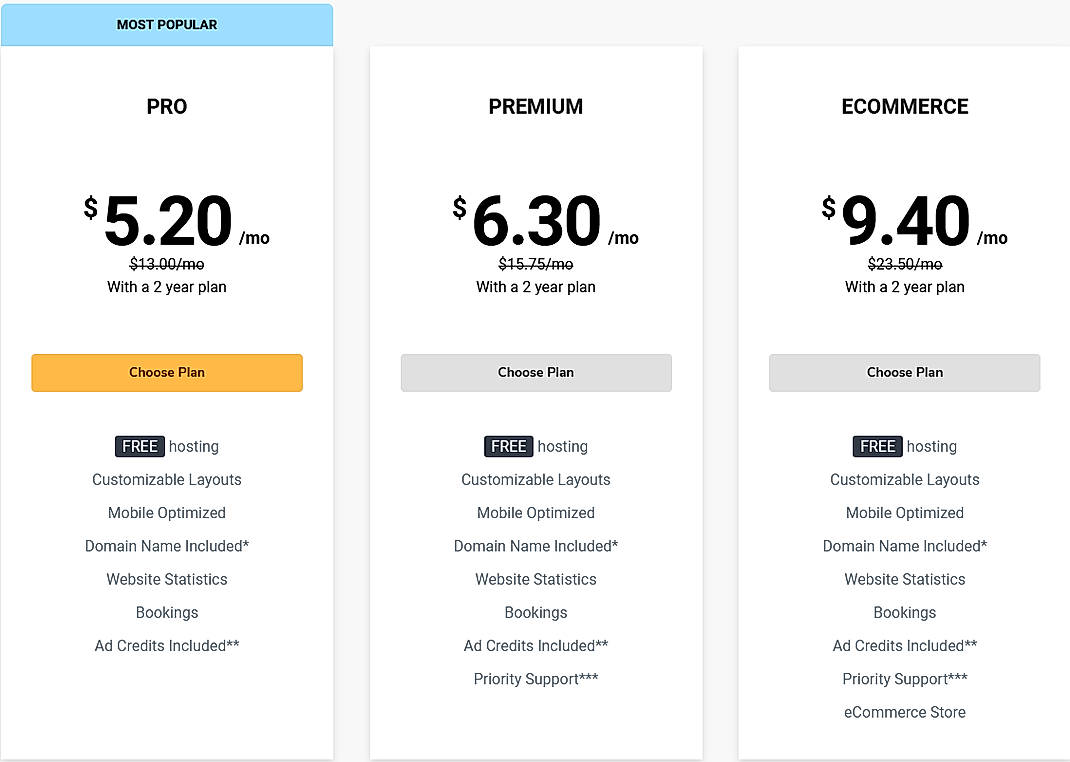This screenshot has width=1070, height=762.
Task: Click Priority Support in the eCommerce column
Action: click(x=904, y=678)
